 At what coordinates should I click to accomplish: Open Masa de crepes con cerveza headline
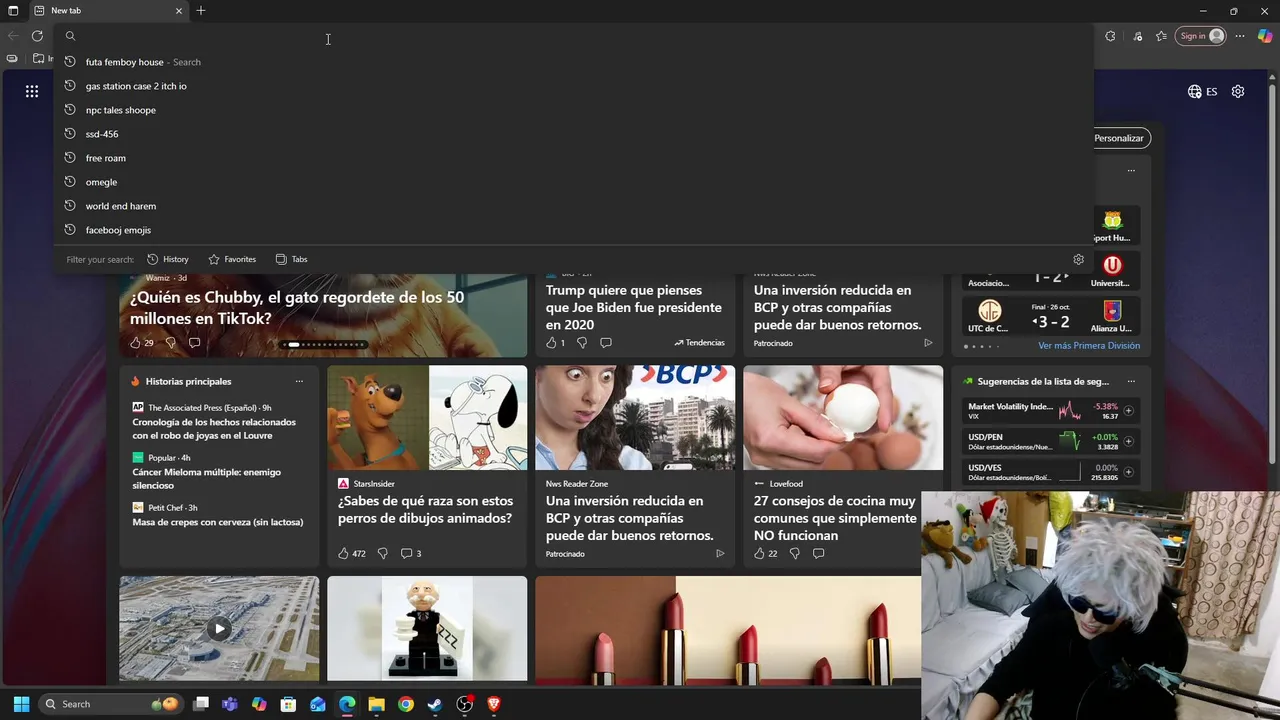218,522
